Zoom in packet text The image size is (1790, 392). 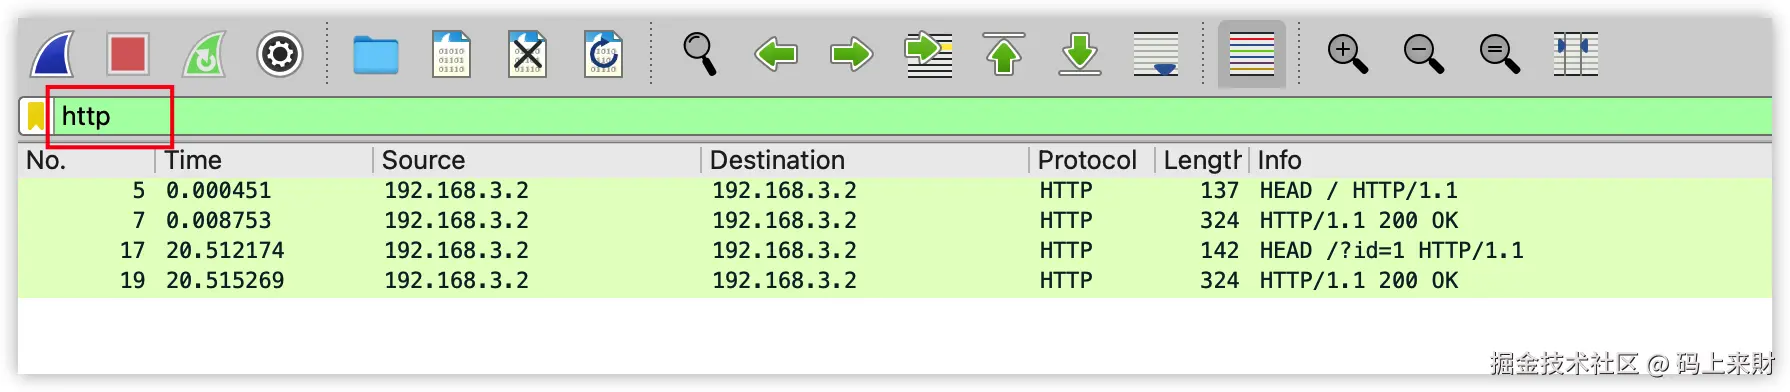[1347, 53]
